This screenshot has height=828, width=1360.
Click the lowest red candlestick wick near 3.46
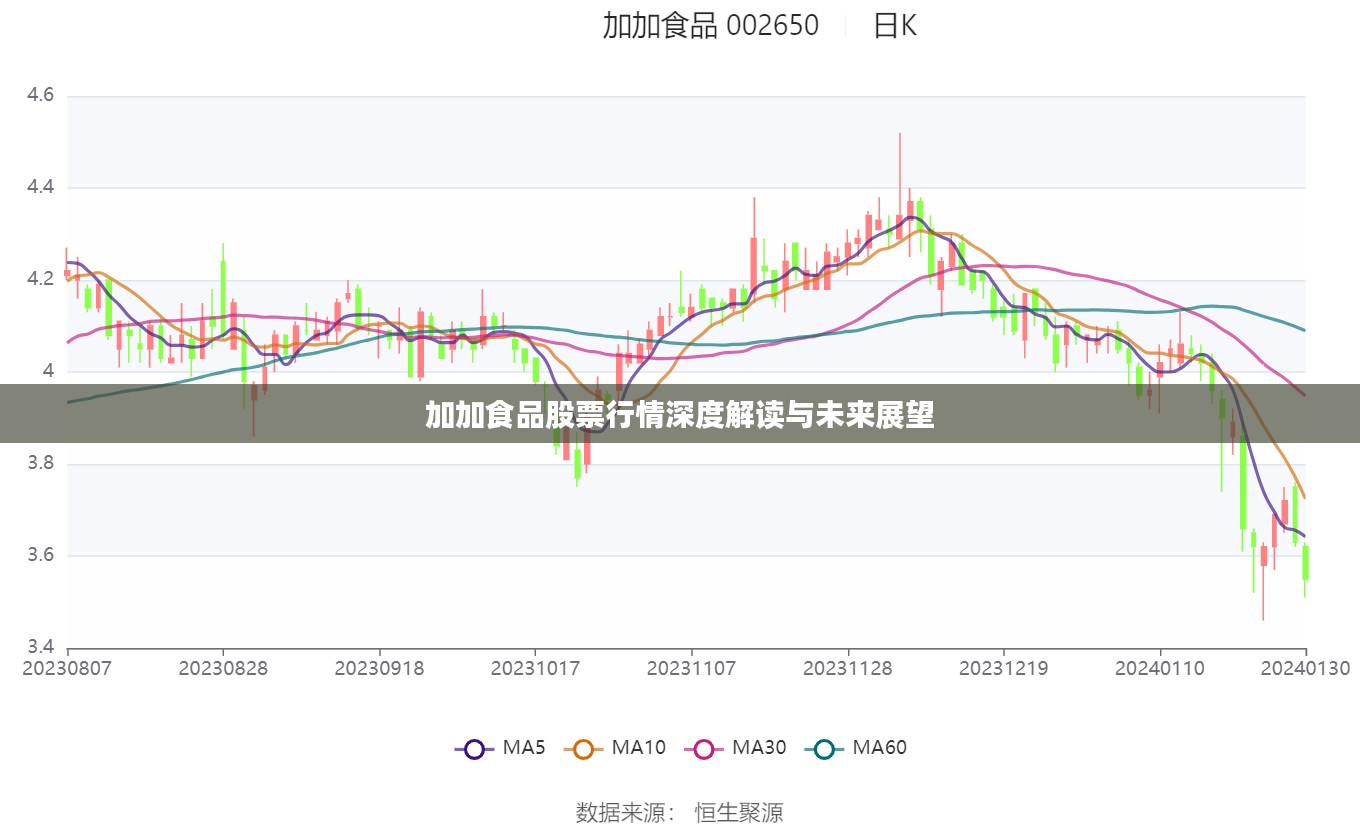pyautogui.click(x=1263, y=580)
